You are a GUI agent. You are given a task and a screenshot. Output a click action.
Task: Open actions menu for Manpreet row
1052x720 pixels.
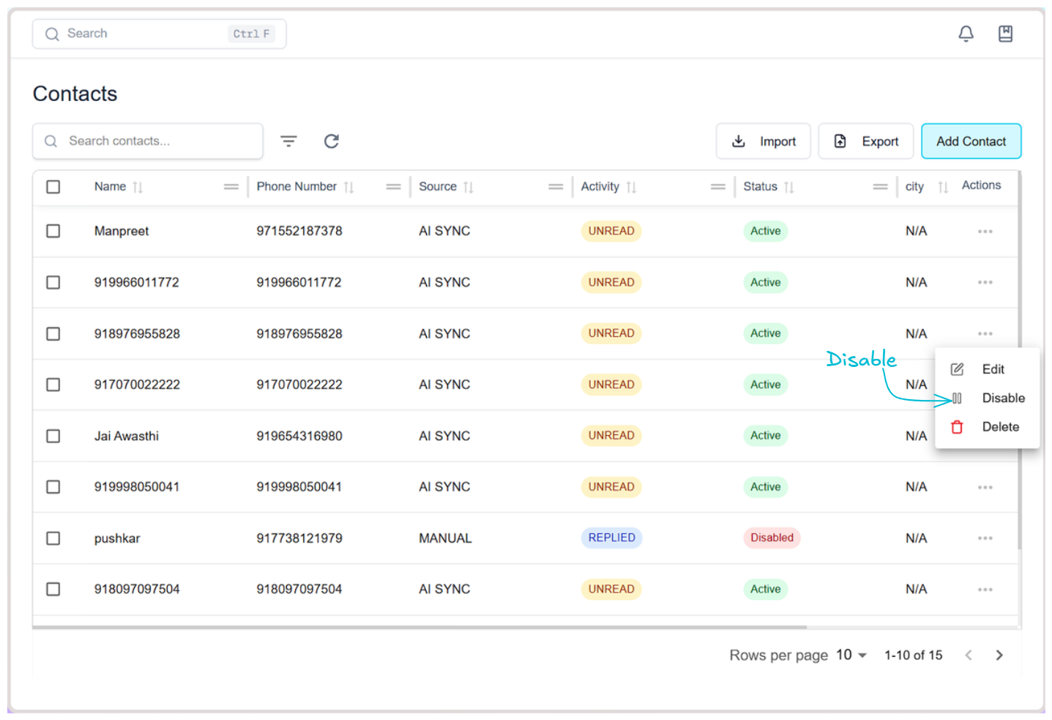click(985, 231)
